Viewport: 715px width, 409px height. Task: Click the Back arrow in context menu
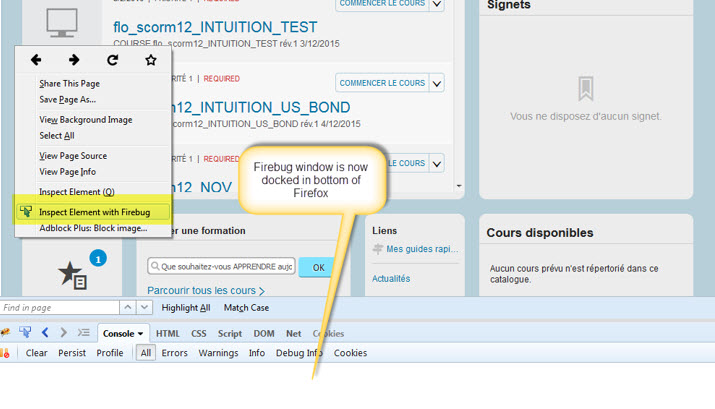click(x=36, y=60)
